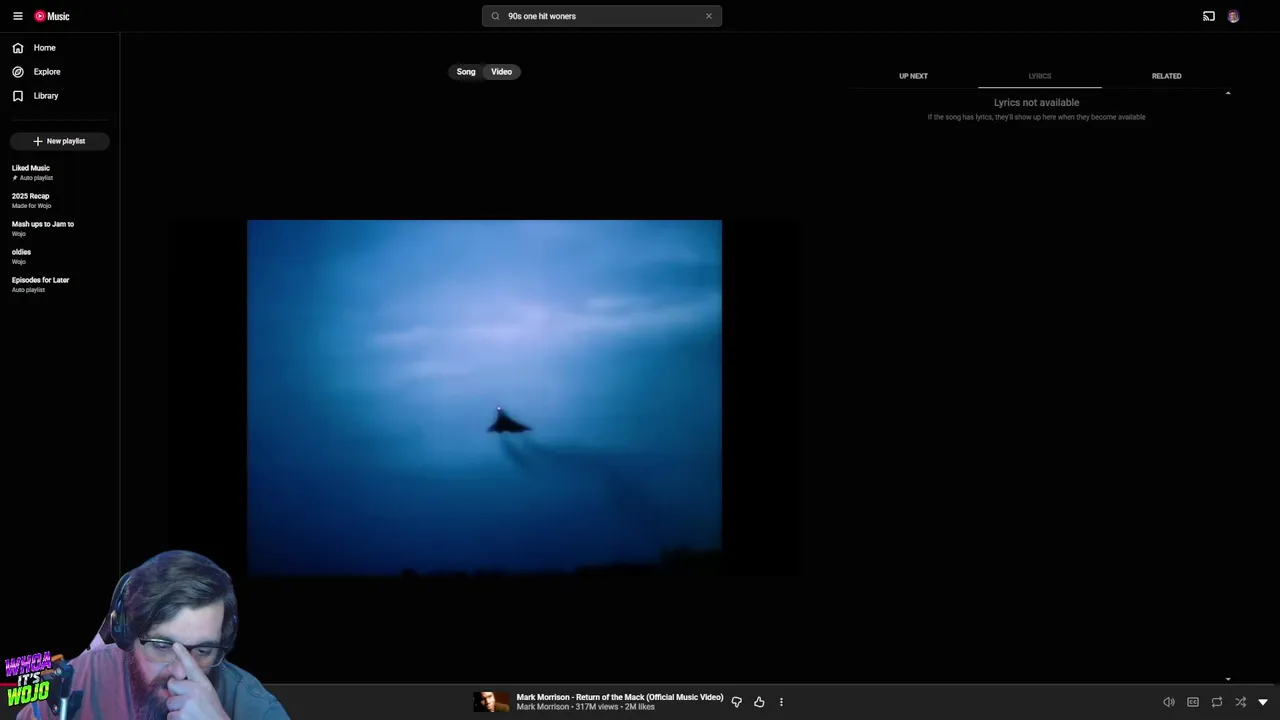Open the hamburger guide menu

tap(17, 16)
